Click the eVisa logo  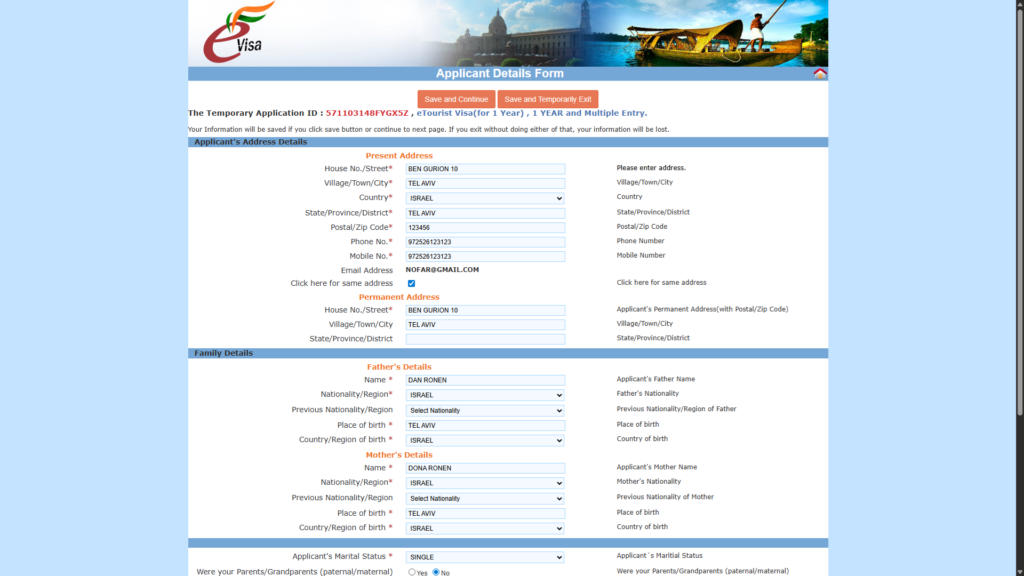[238, 32]
